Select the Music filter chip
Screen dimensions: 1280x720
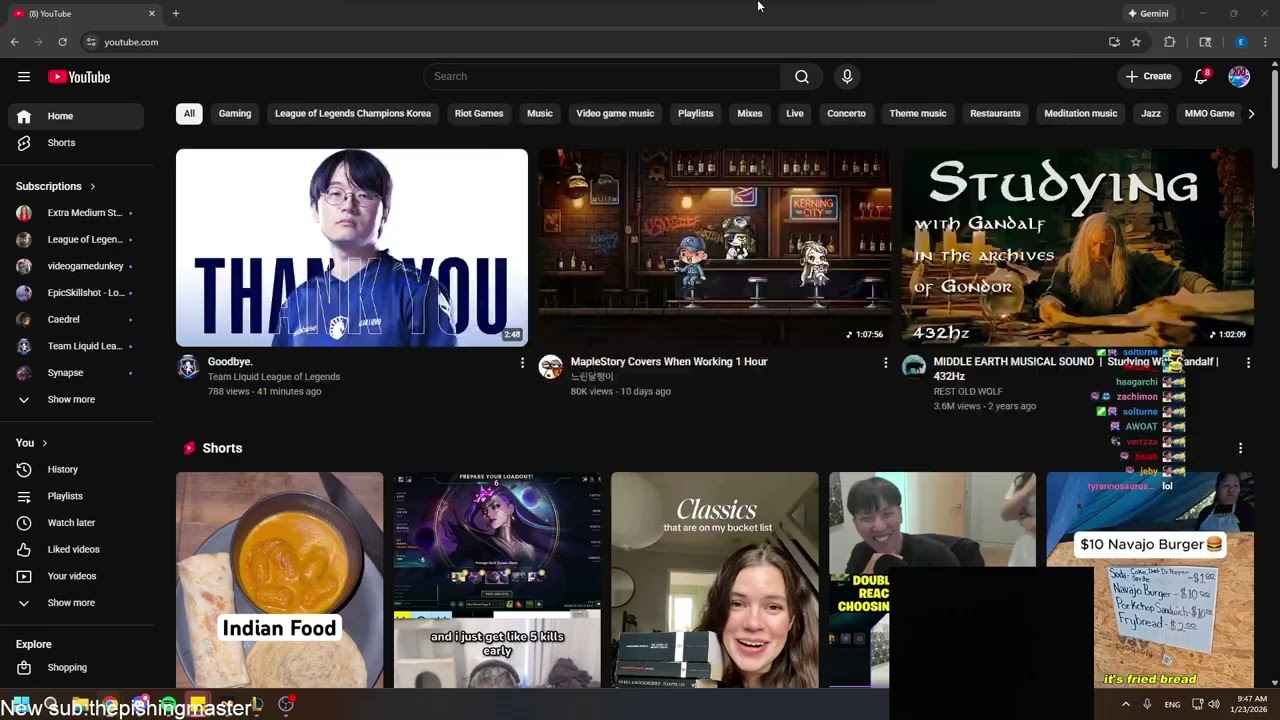tap(540, 114)
